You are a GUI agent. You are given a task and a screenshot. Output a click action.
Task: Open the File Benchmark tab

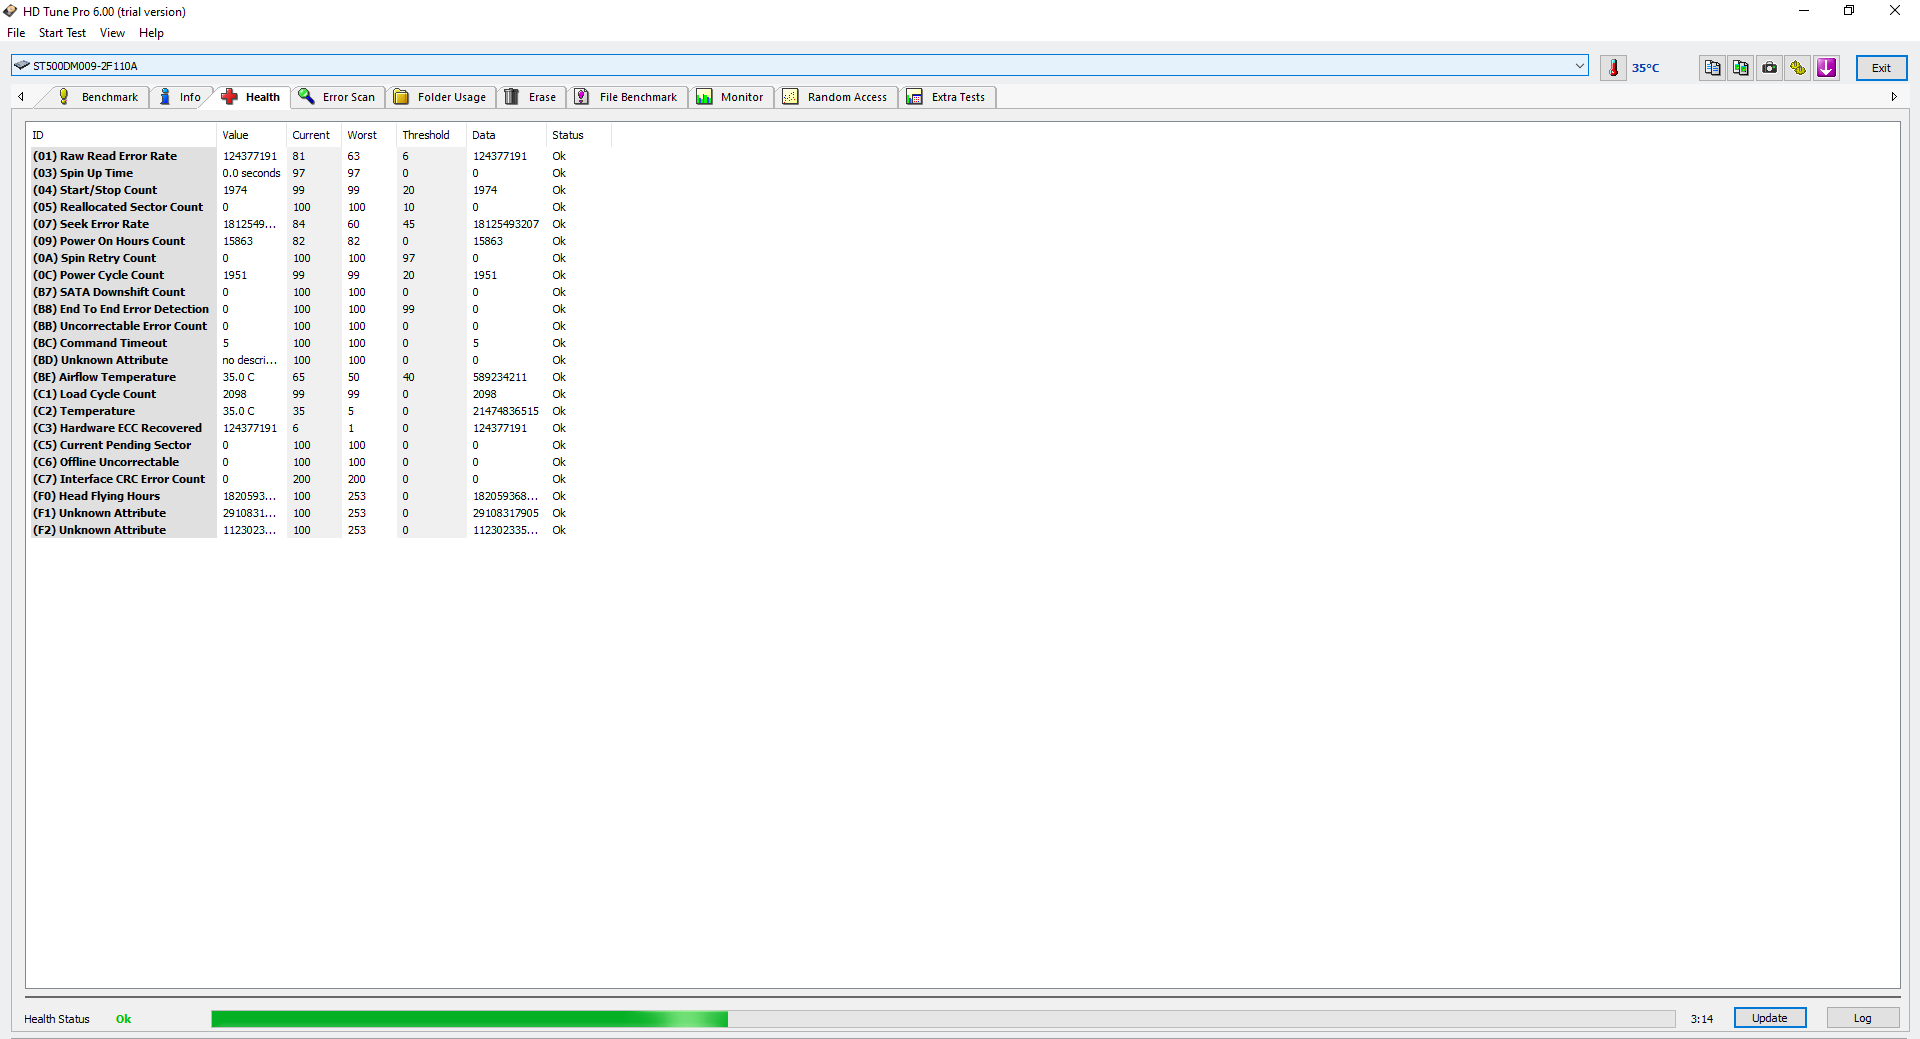point(626,97)
